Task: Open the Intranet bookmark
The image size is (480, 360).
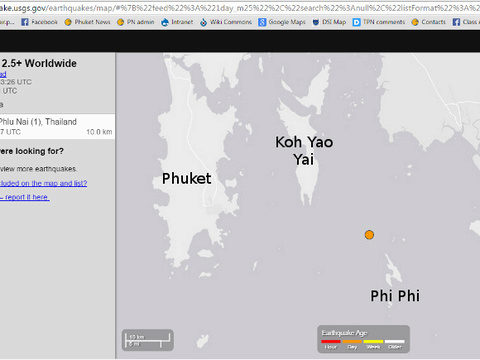Action: (177, 22)
